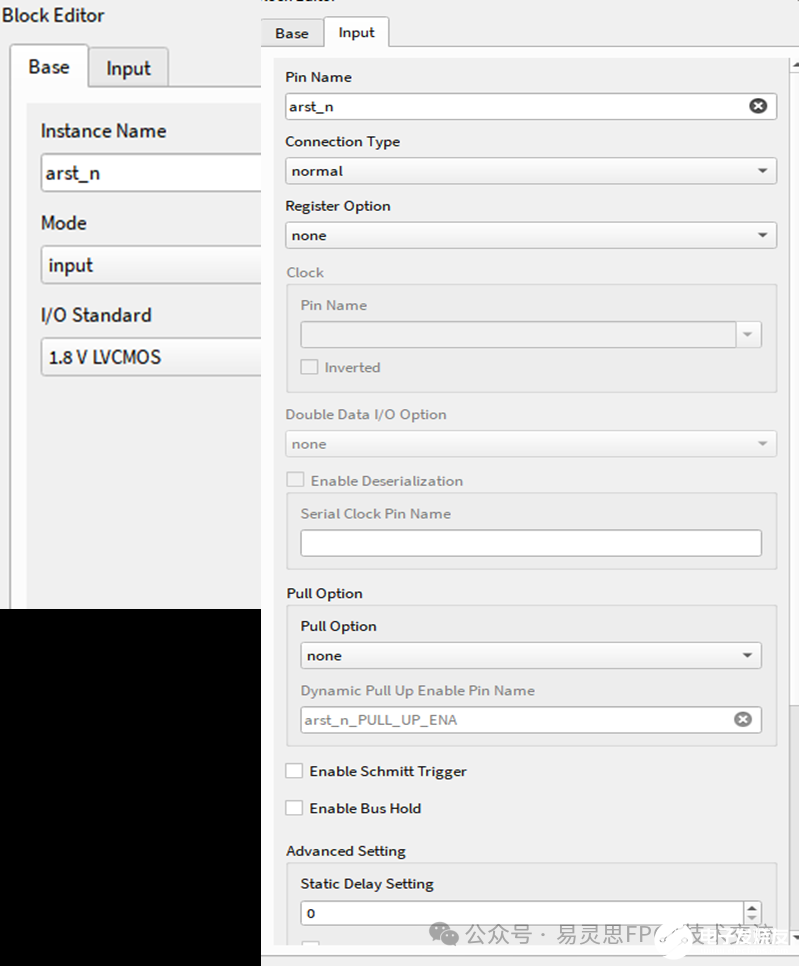Switch to Base tab in right panel
This screenshot has height=966, width=799.
(x=292, y=33)
